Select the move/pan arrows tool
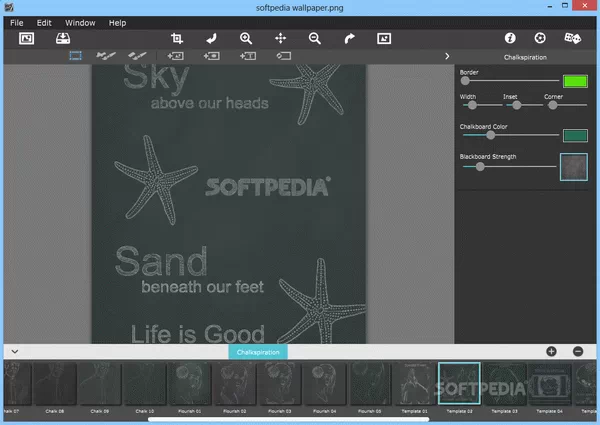Viewport: 600px width, 425px height. point(280,38)
